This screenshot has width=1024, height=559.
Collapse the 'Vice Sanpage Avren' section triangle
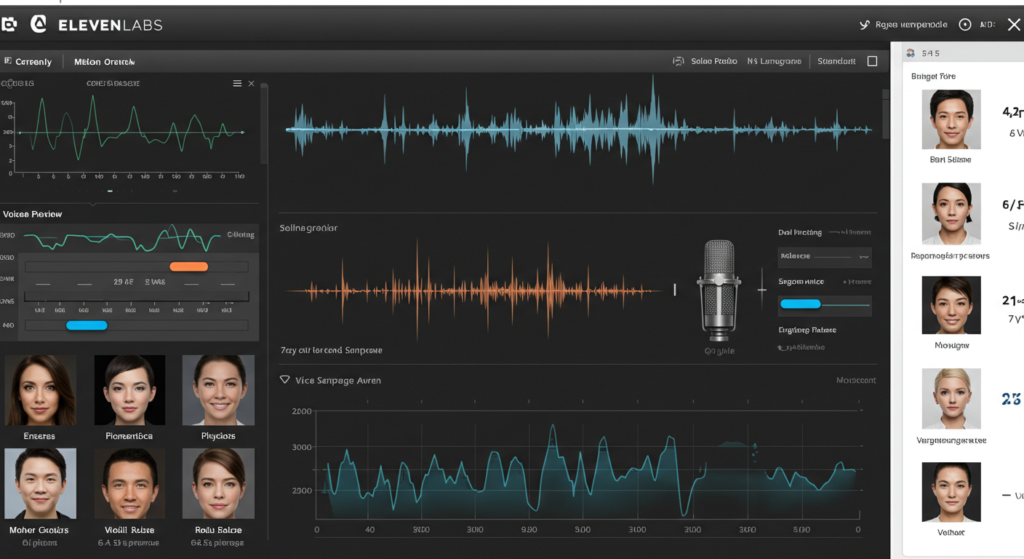tap(285, 379)
